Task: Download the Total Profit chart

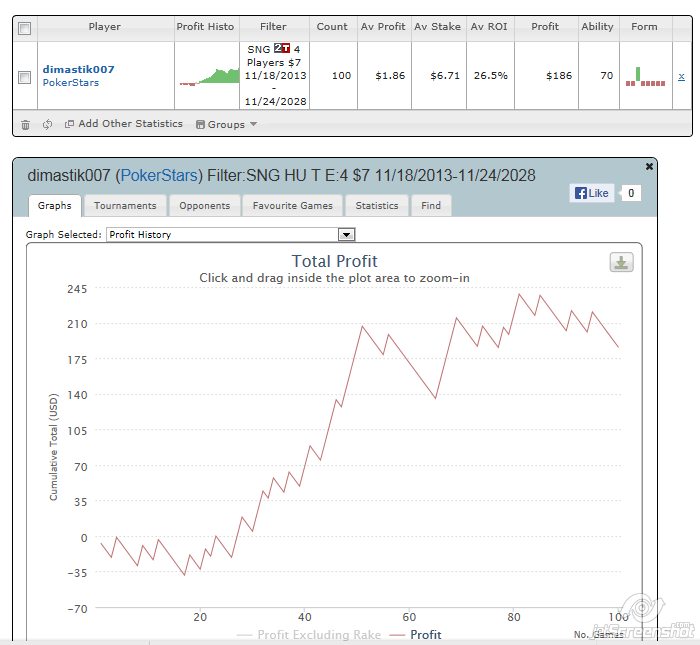Action: tap(622, 262)
